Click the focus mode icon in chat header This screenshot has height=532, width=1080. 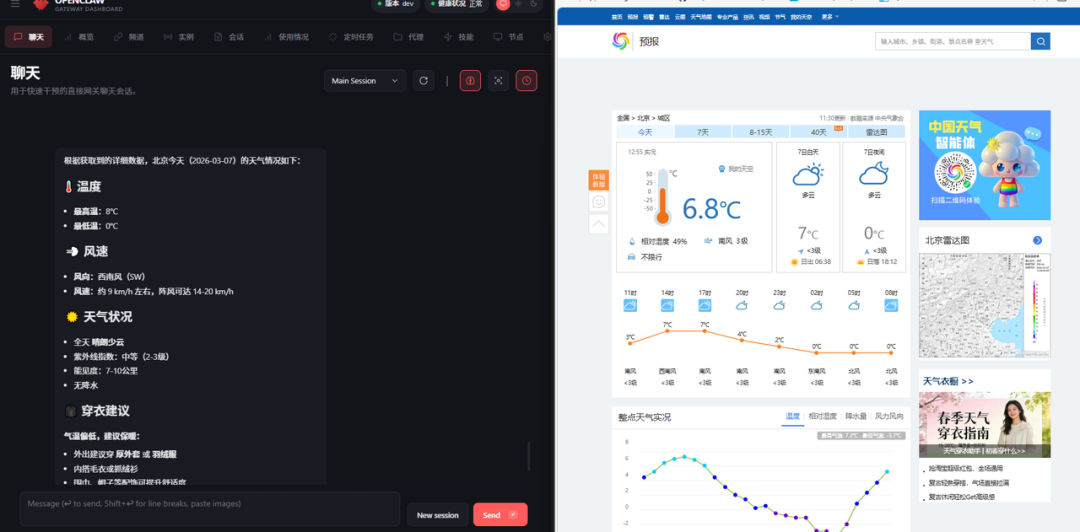(x=499, y=81)
